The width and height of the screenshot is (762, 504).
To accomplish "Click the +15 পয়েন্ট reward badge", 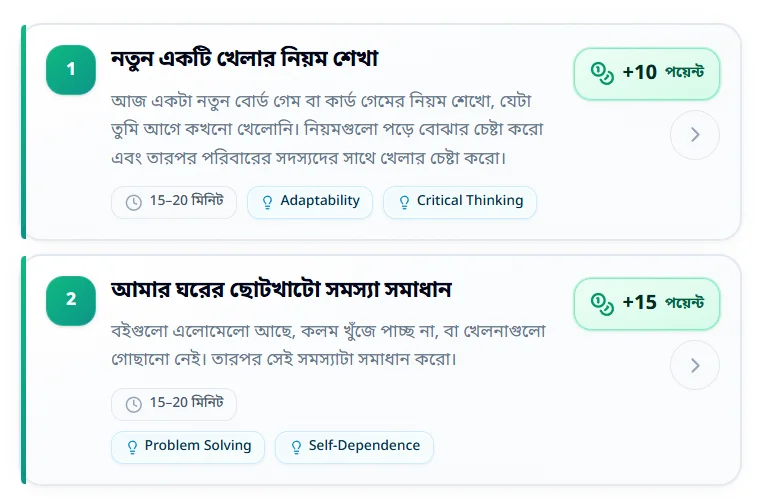I will (x=646, y=304).
